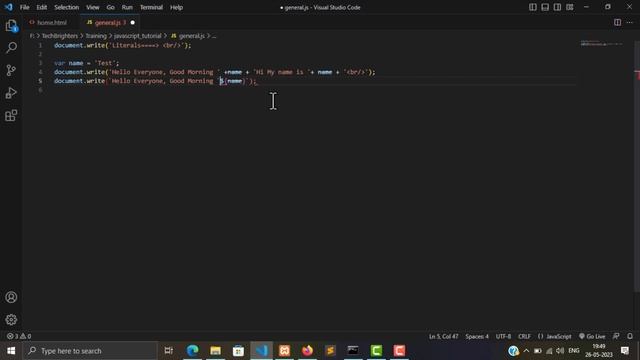Click the unsaved dot on general.js tab
640x360 pixels.
(x=132, y=22)
